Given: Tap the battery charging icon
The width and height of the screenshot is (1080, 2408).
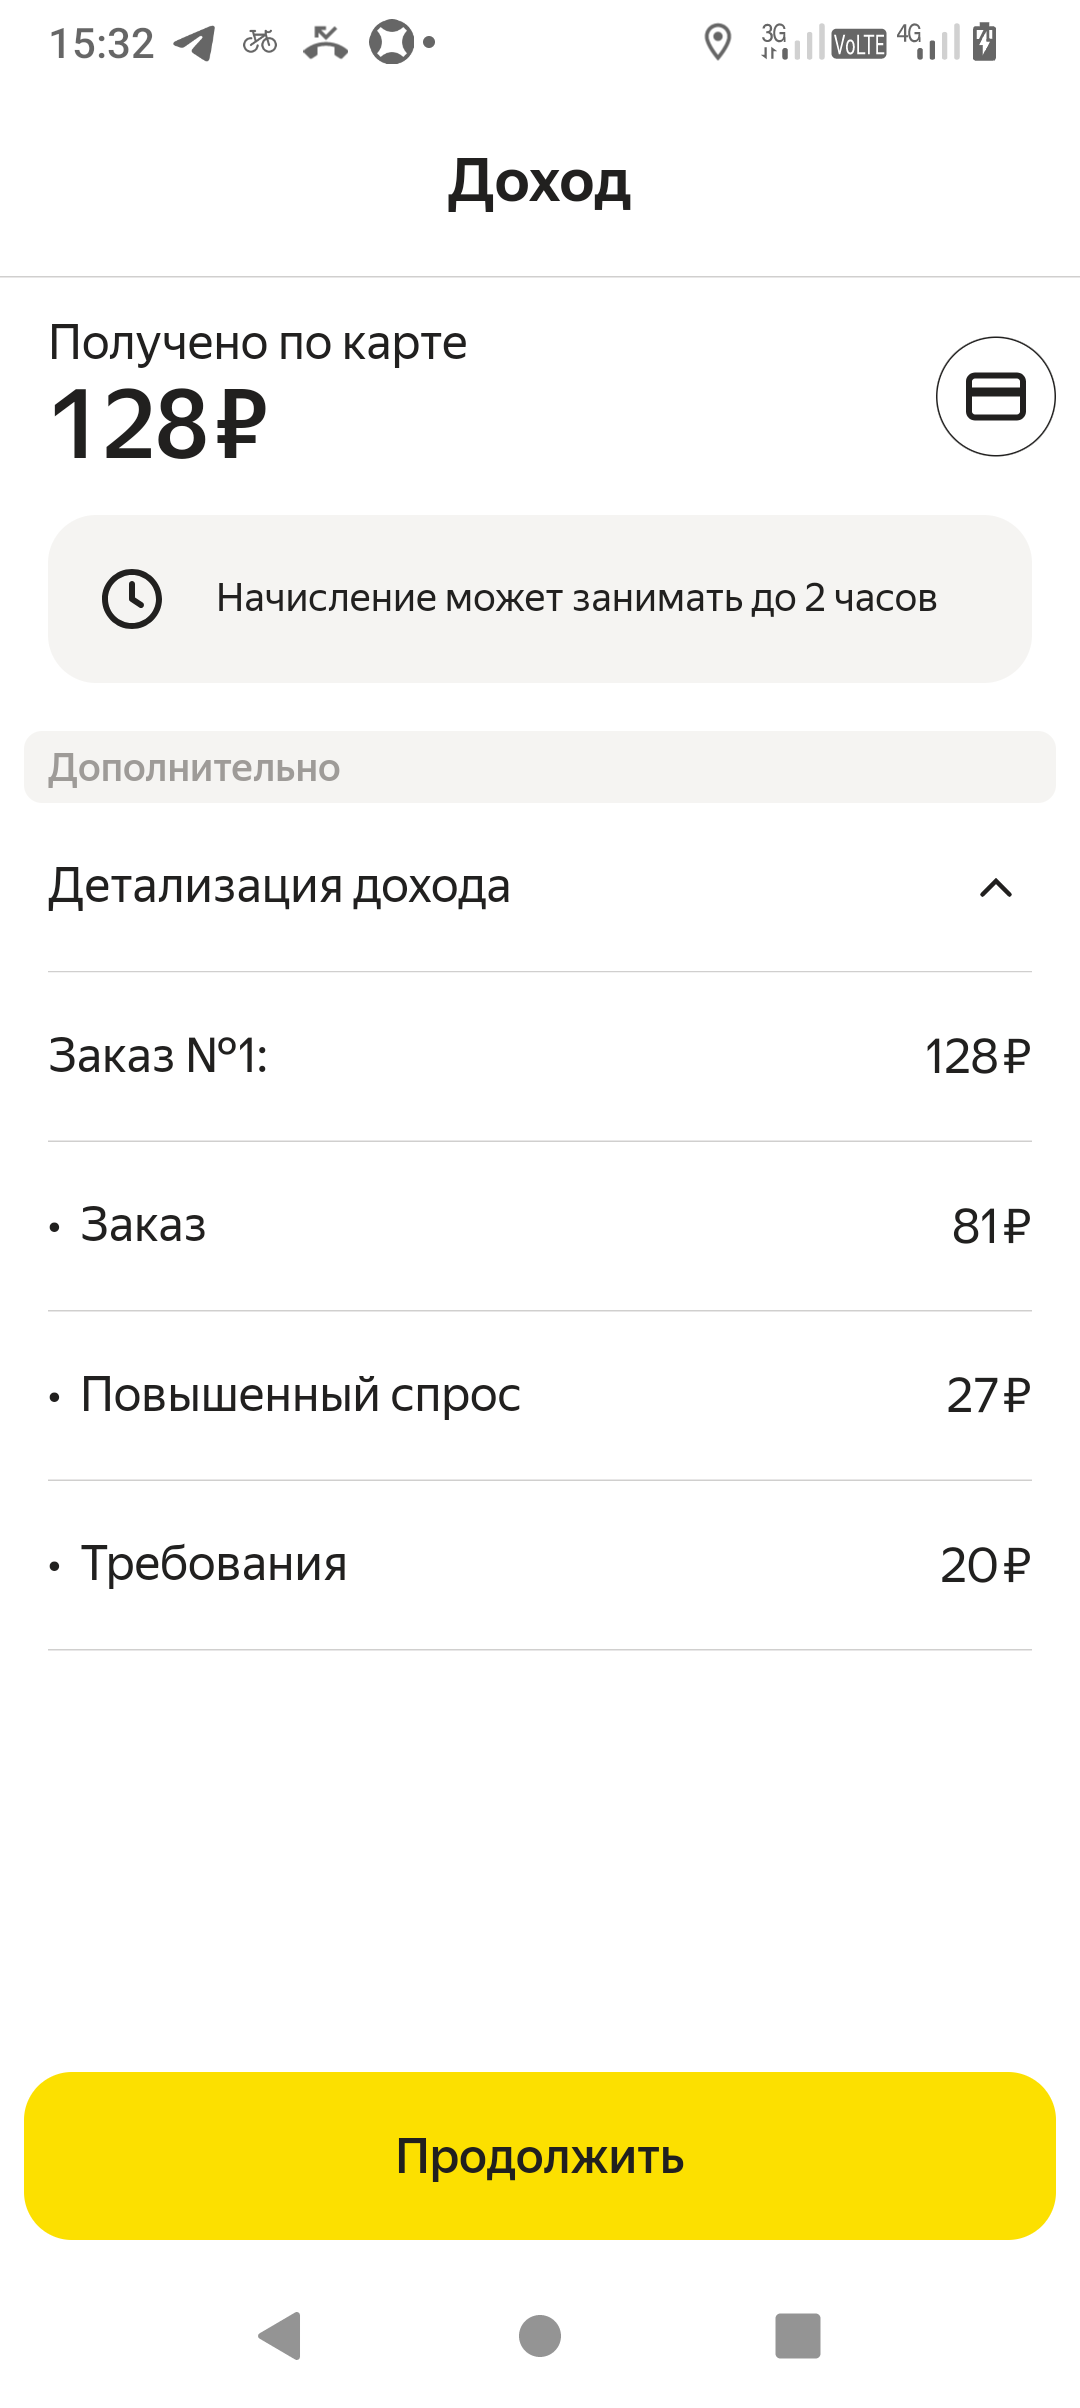Looking at the screenshot, I should (x=985, y=42).
